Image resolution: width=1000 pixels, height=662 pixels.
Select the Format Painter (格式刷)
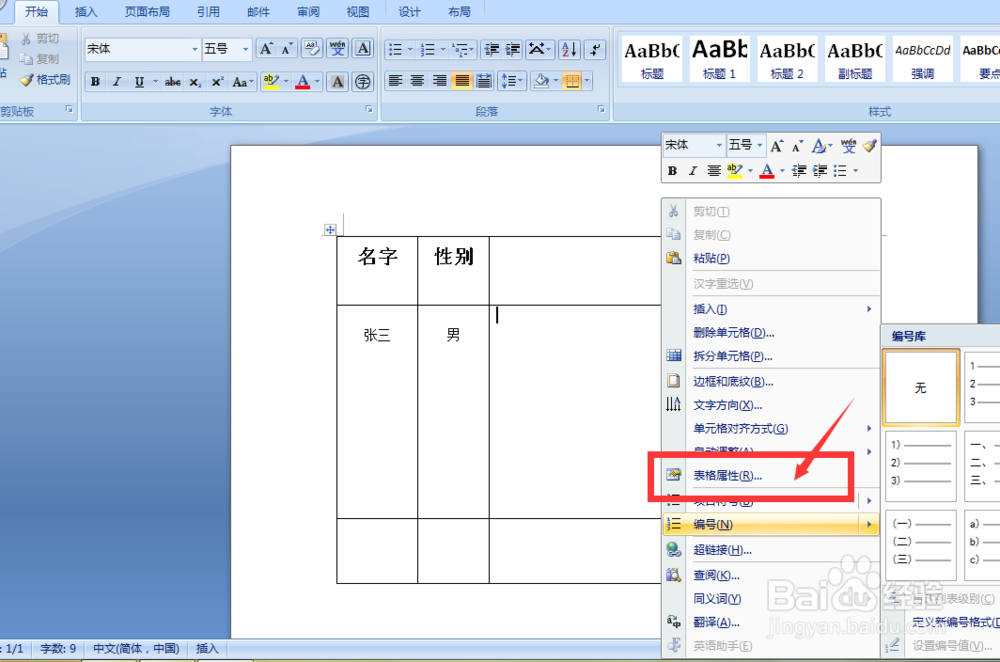(x=45, y=80)
